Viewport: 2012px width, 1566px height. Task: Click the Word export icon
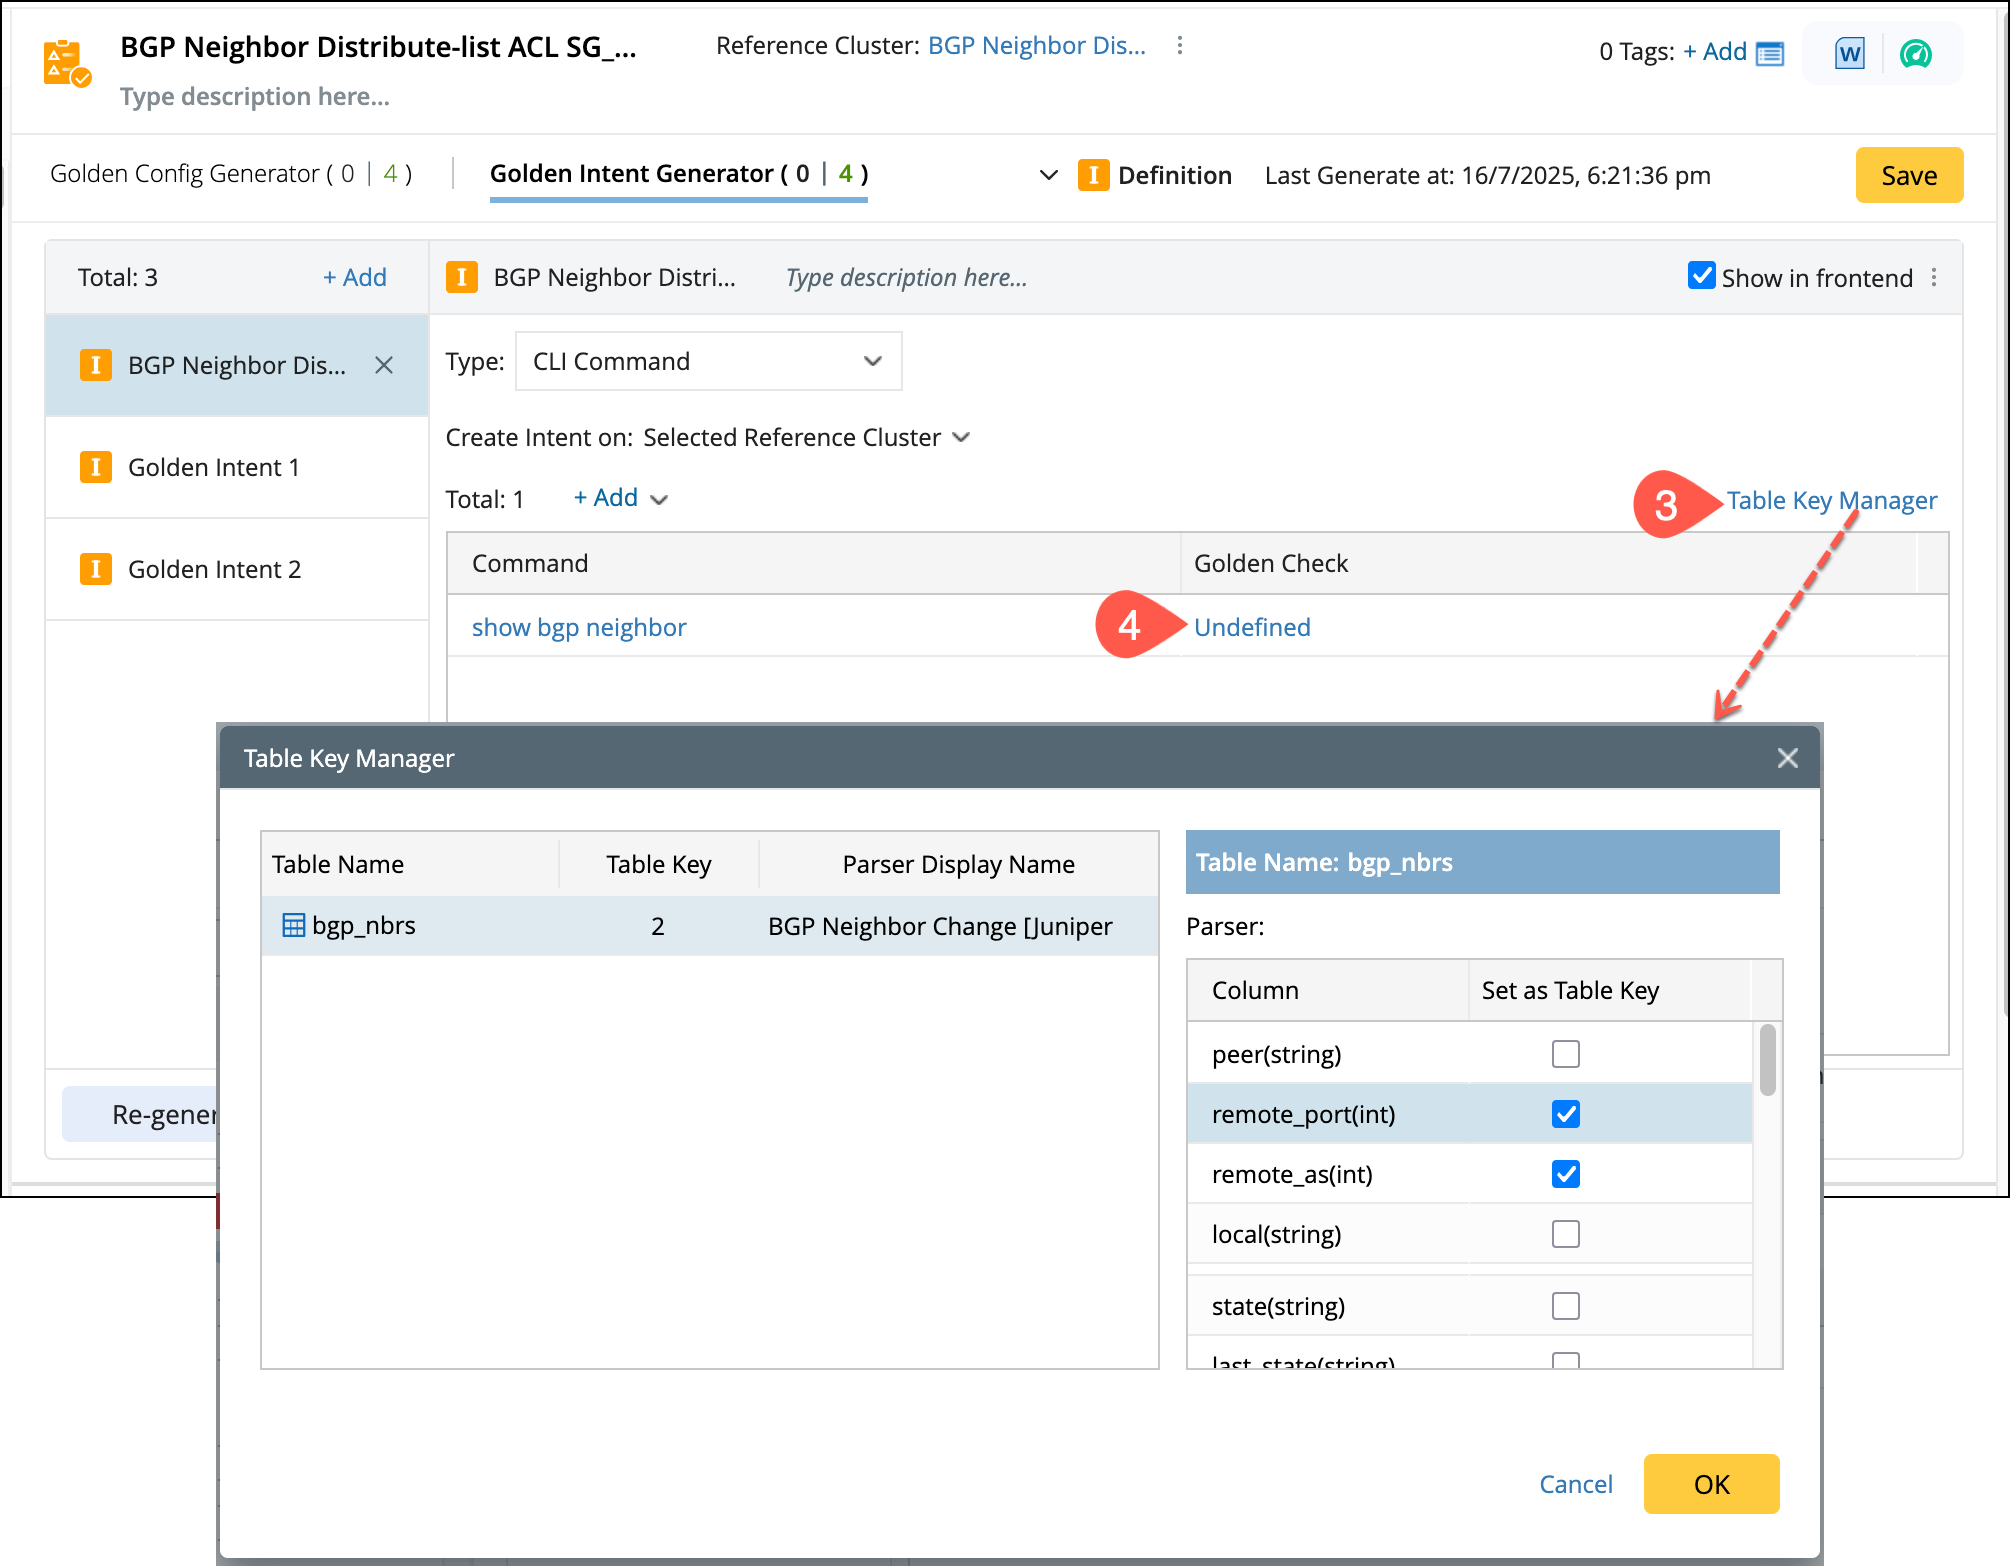point(1849,53)
